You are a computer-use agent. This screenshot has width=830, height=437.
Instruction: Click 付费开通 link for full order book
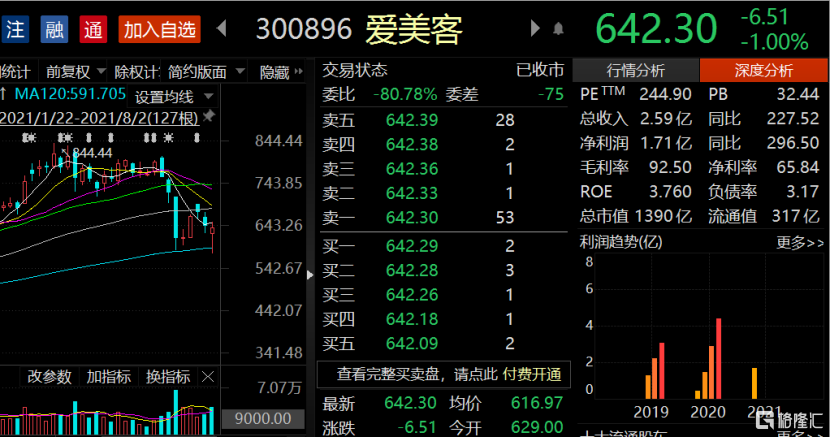(x=532, y=375)
